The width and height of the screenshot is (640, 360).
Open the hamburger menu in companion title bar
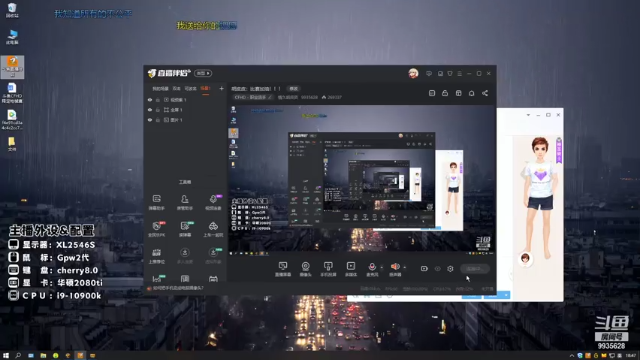tap(460, 73)
